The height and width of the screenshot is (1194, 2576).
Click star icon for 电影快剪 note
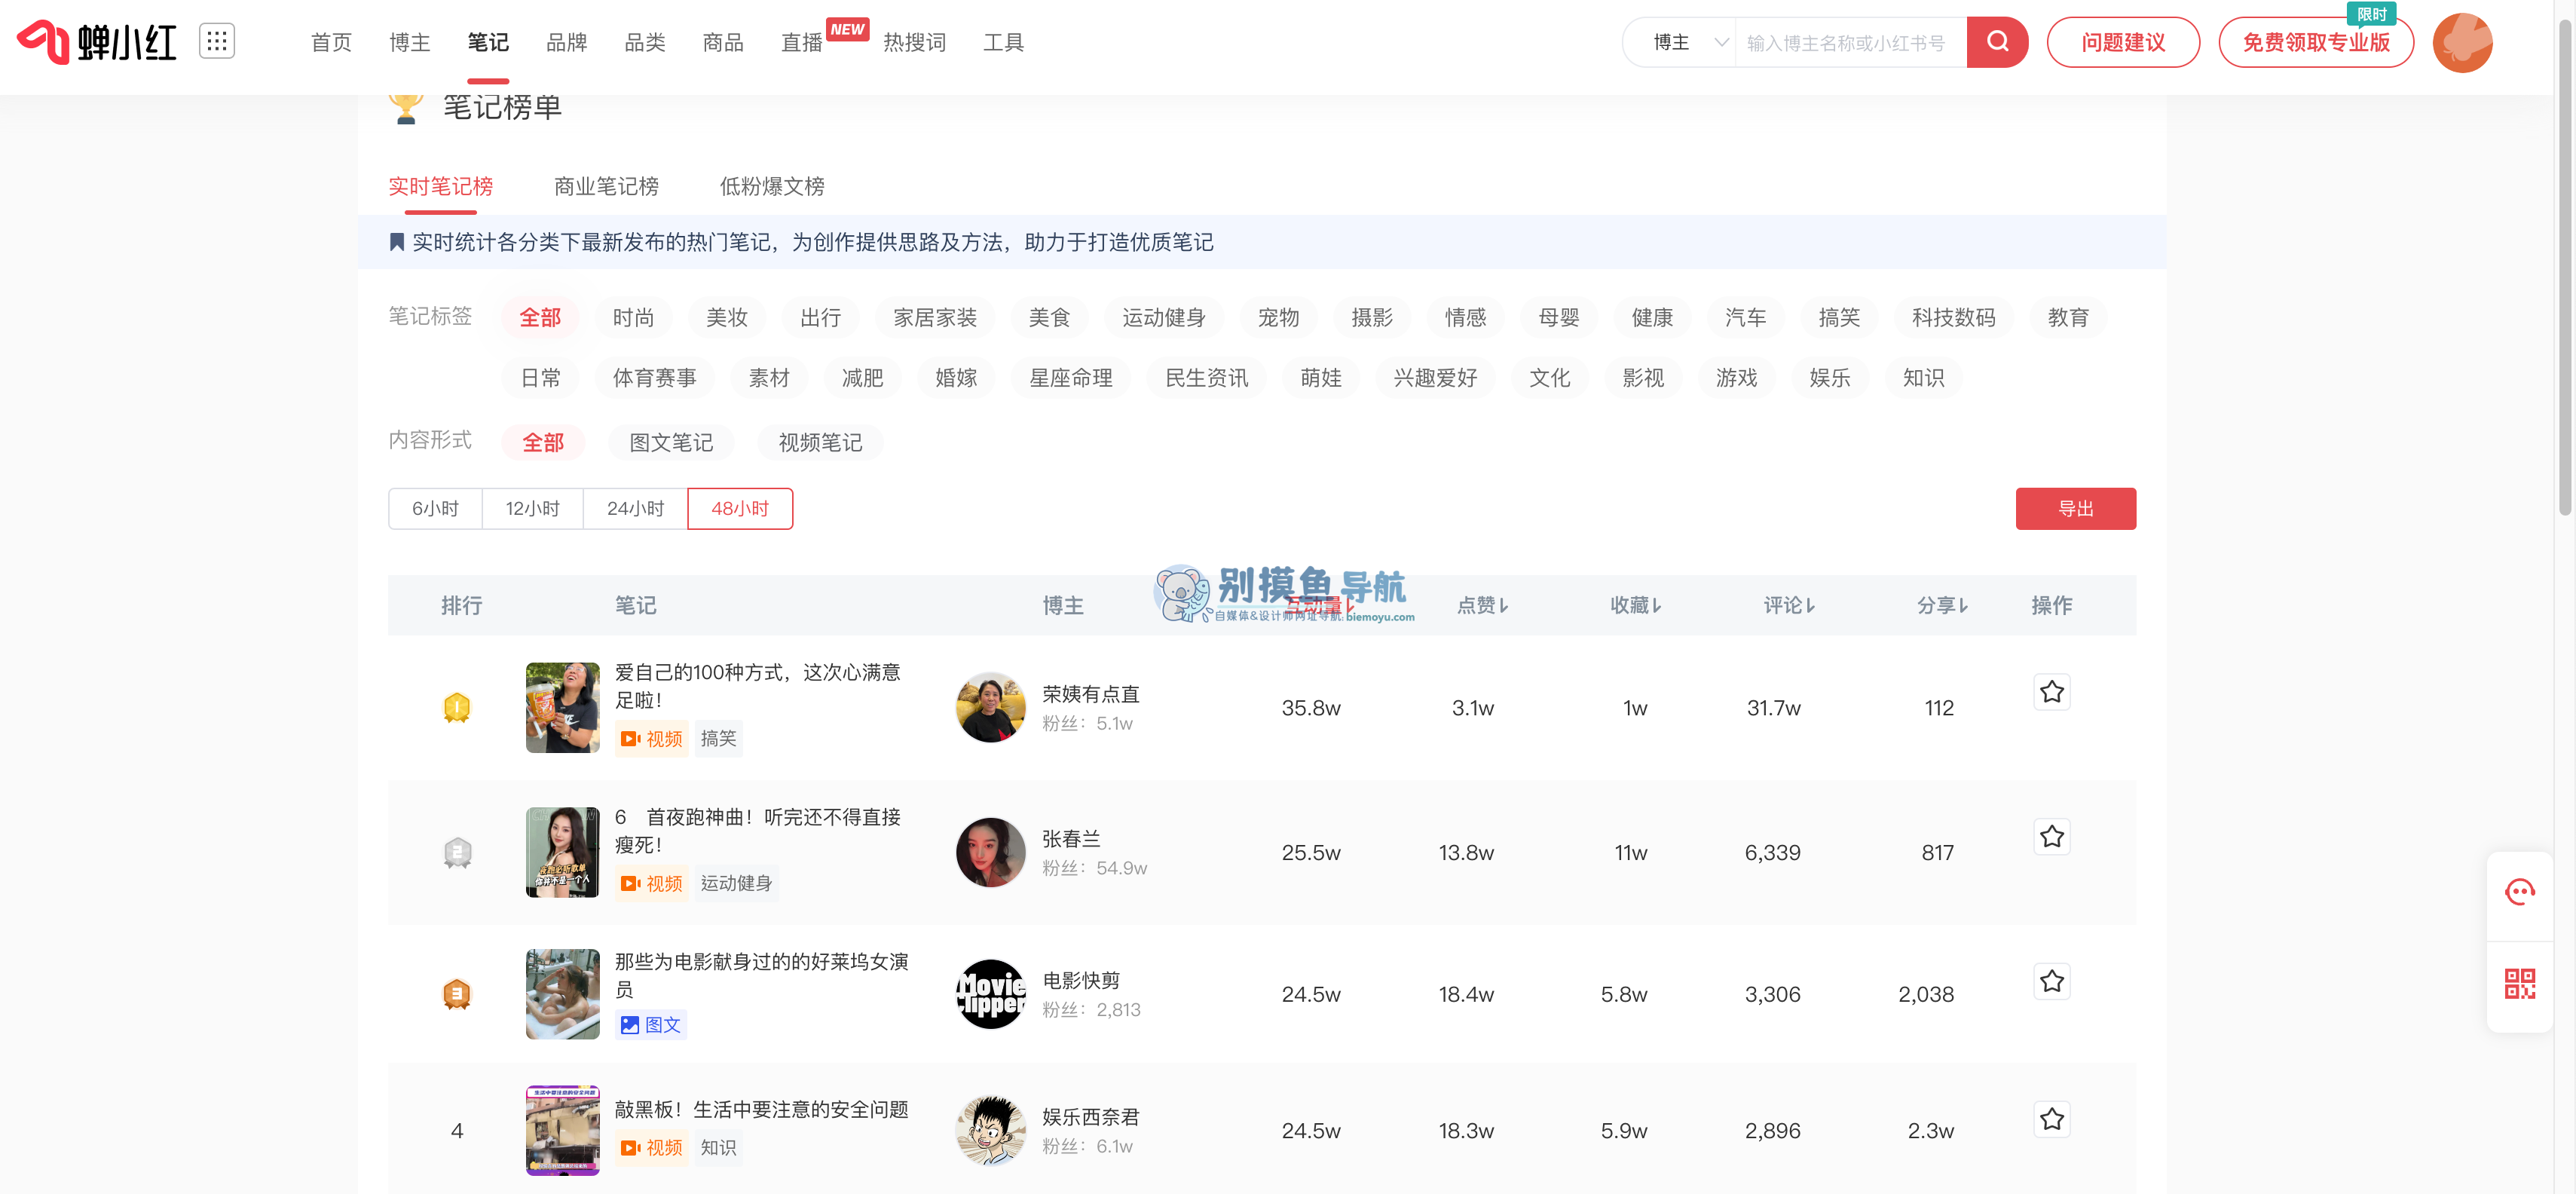click(x=2051, y=981)
